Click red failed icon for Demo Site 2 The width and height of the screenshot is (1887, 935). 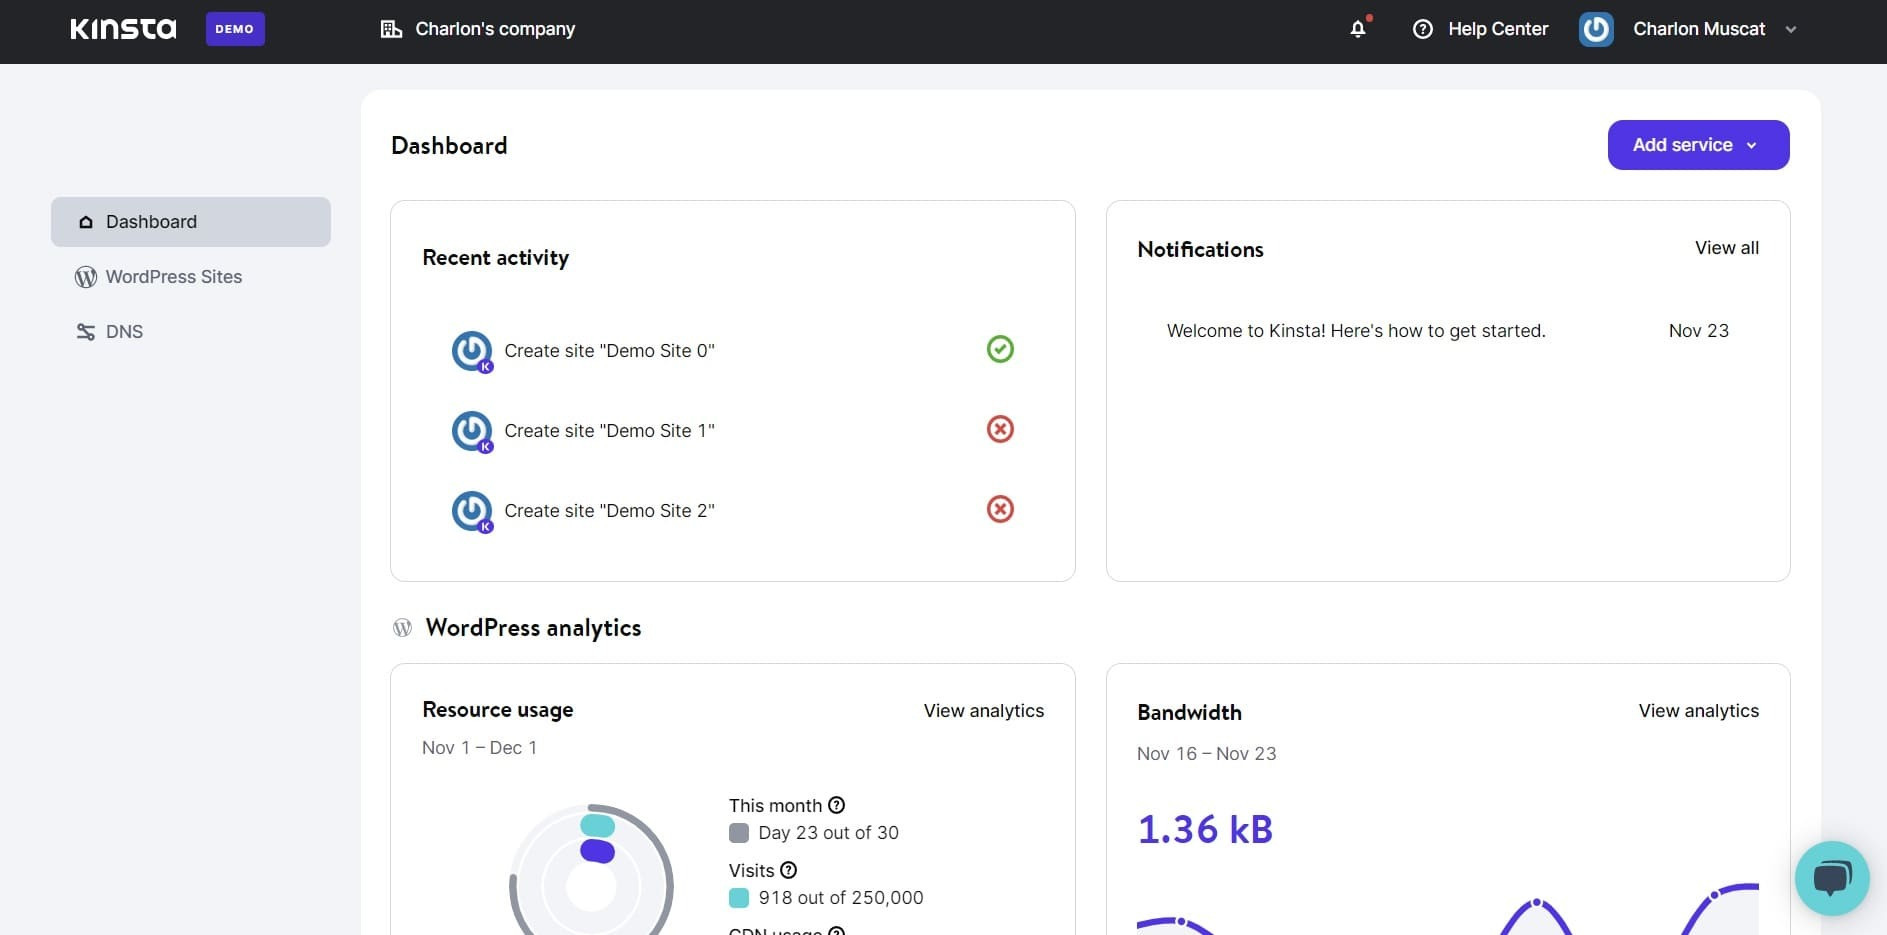coord(1000,509)
